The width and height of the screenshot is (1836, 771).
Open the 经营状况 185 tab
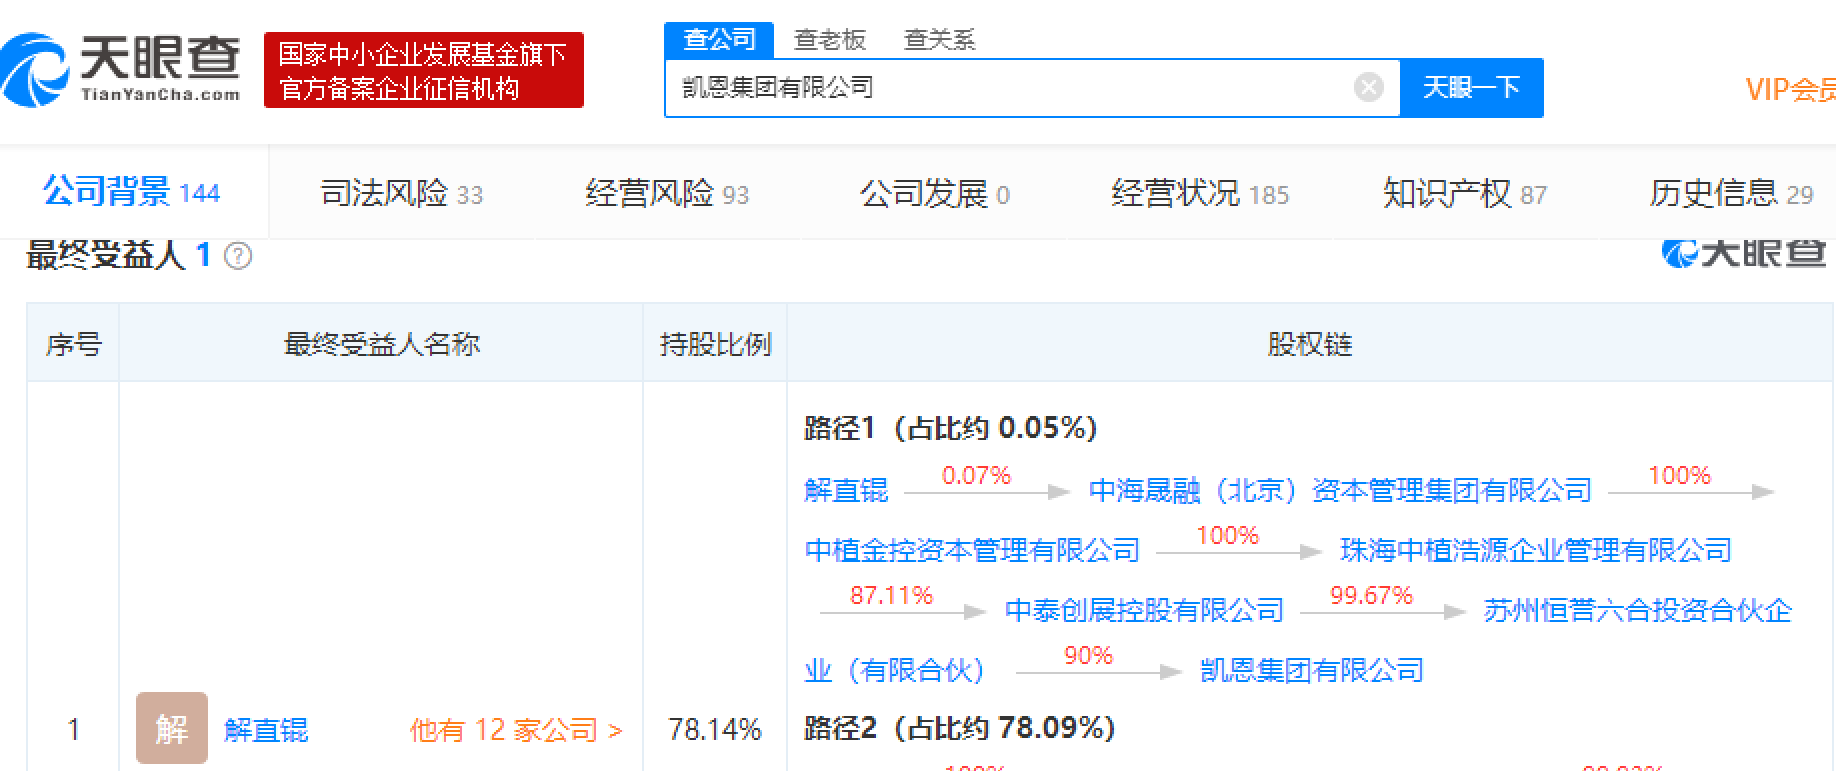(1200, 193)
